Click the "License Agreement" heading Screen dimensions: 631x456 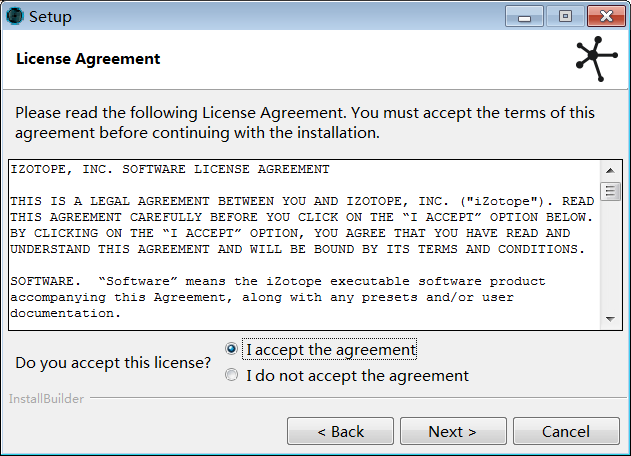[88, 59]
